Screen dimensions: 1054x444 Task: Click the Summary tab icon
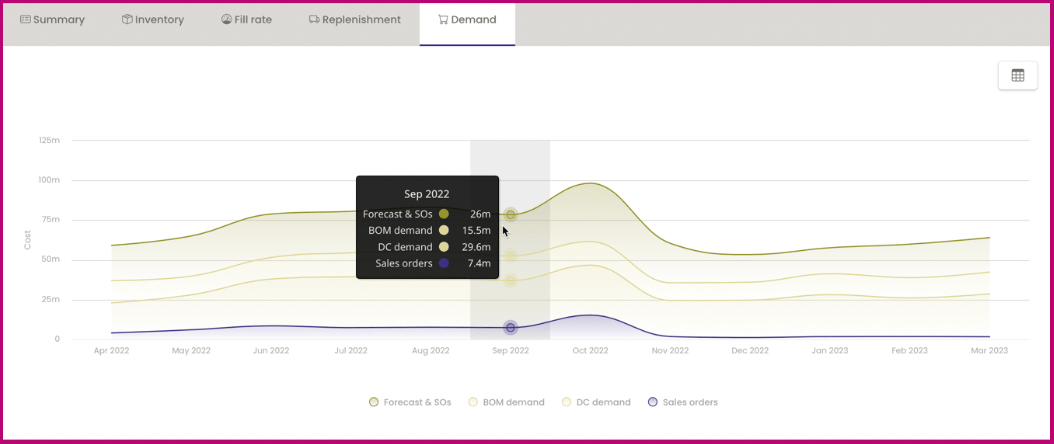point(25,20)
